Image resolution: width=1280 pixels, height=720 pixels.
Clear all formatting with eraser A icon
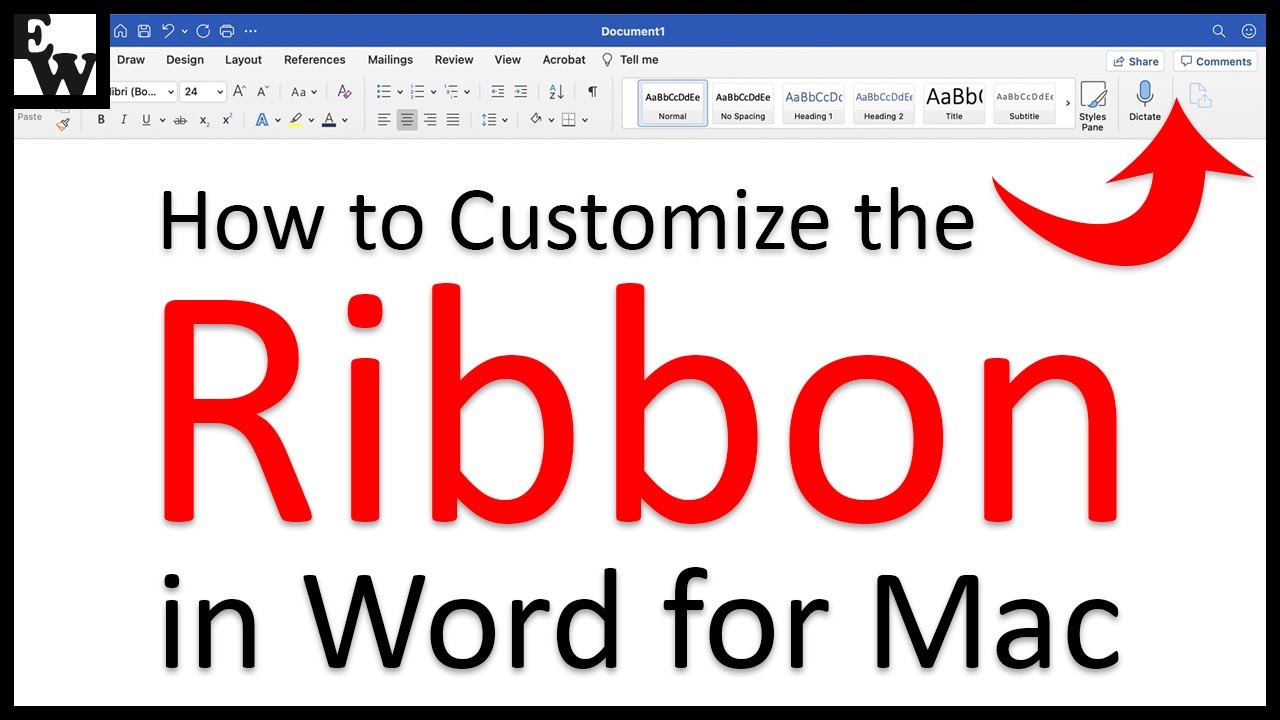pos(344,91)
